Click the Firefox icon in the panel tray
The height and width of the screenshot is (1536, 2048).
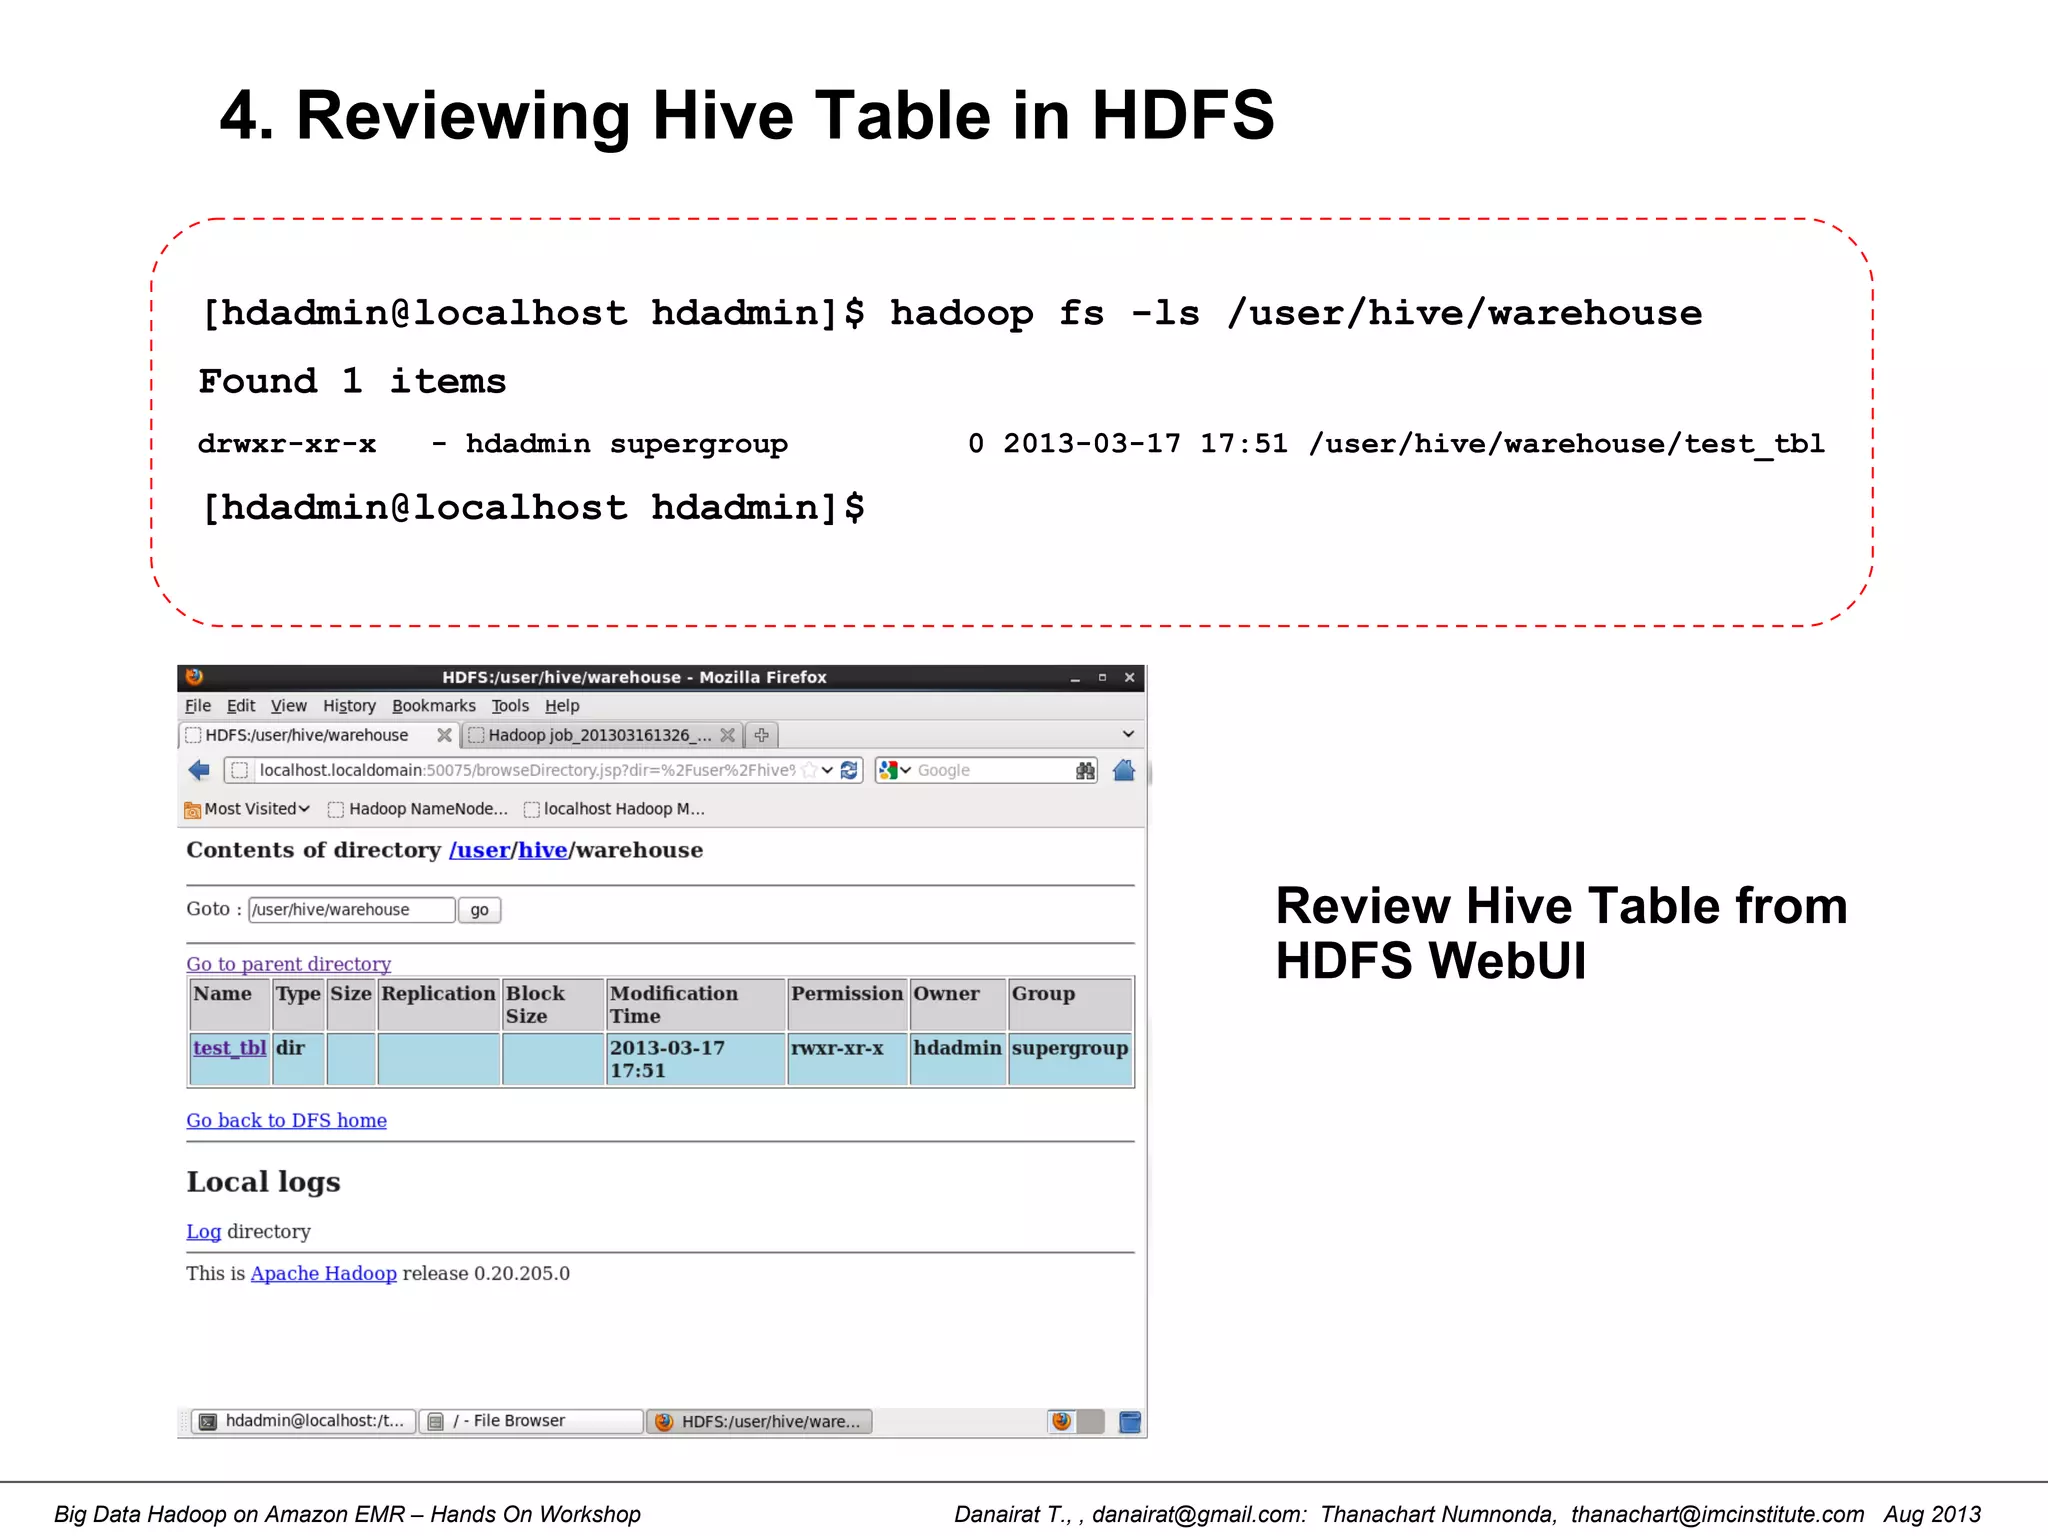point(1062,1421)
